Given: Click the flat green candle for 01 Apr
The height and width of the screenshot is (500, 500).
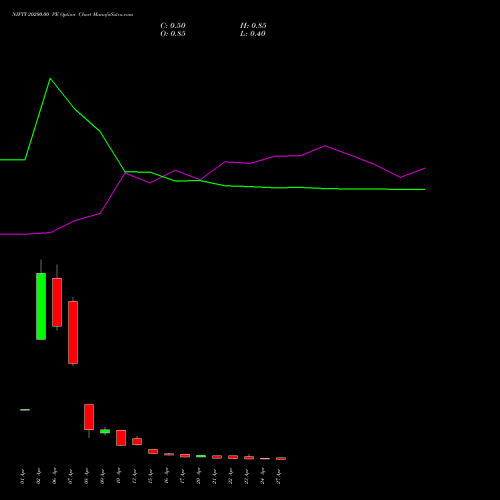Looking at the screenshot, I should tap(25, 410).
